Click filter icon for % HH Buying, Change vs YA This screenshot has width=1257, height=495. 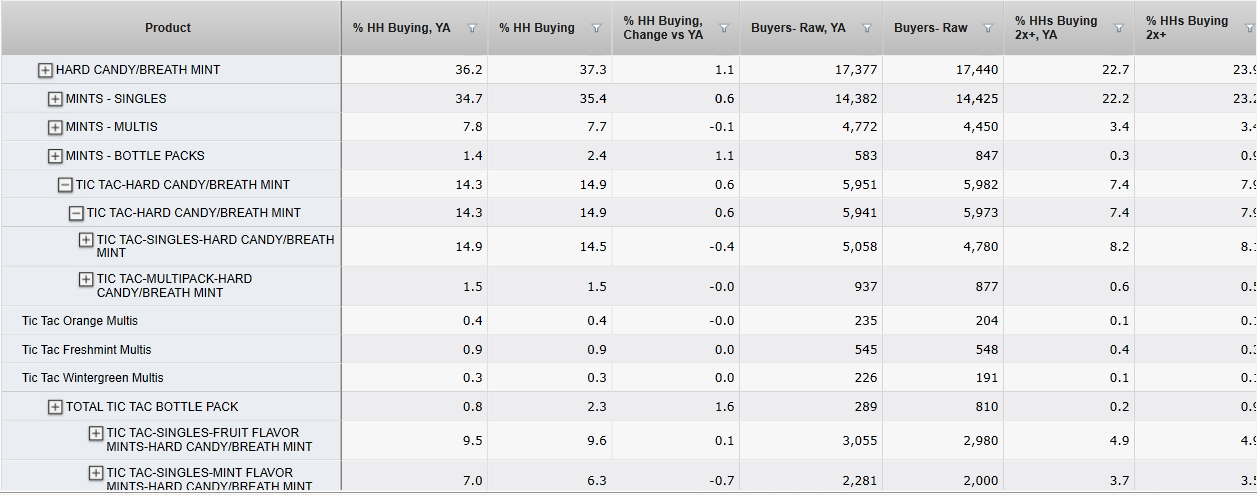click(x=724, y=28)
